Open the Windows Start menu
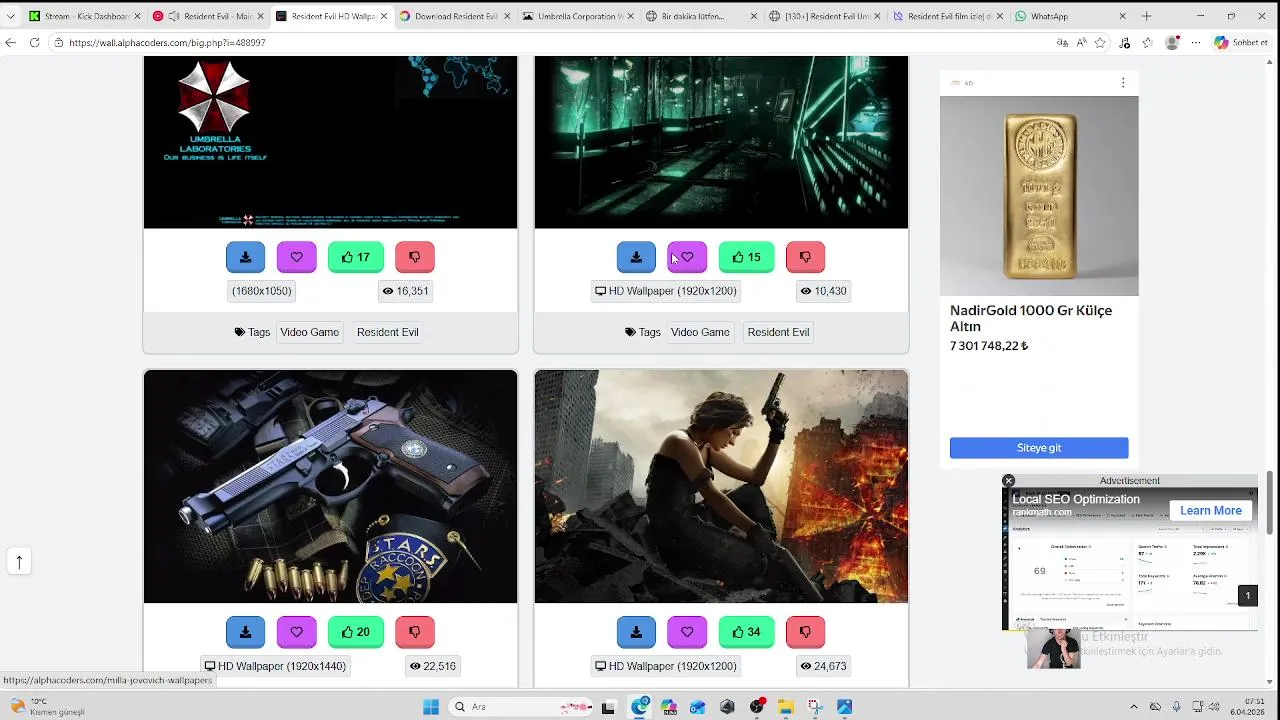Screen dimensions: 1280x720 point(431,707)
